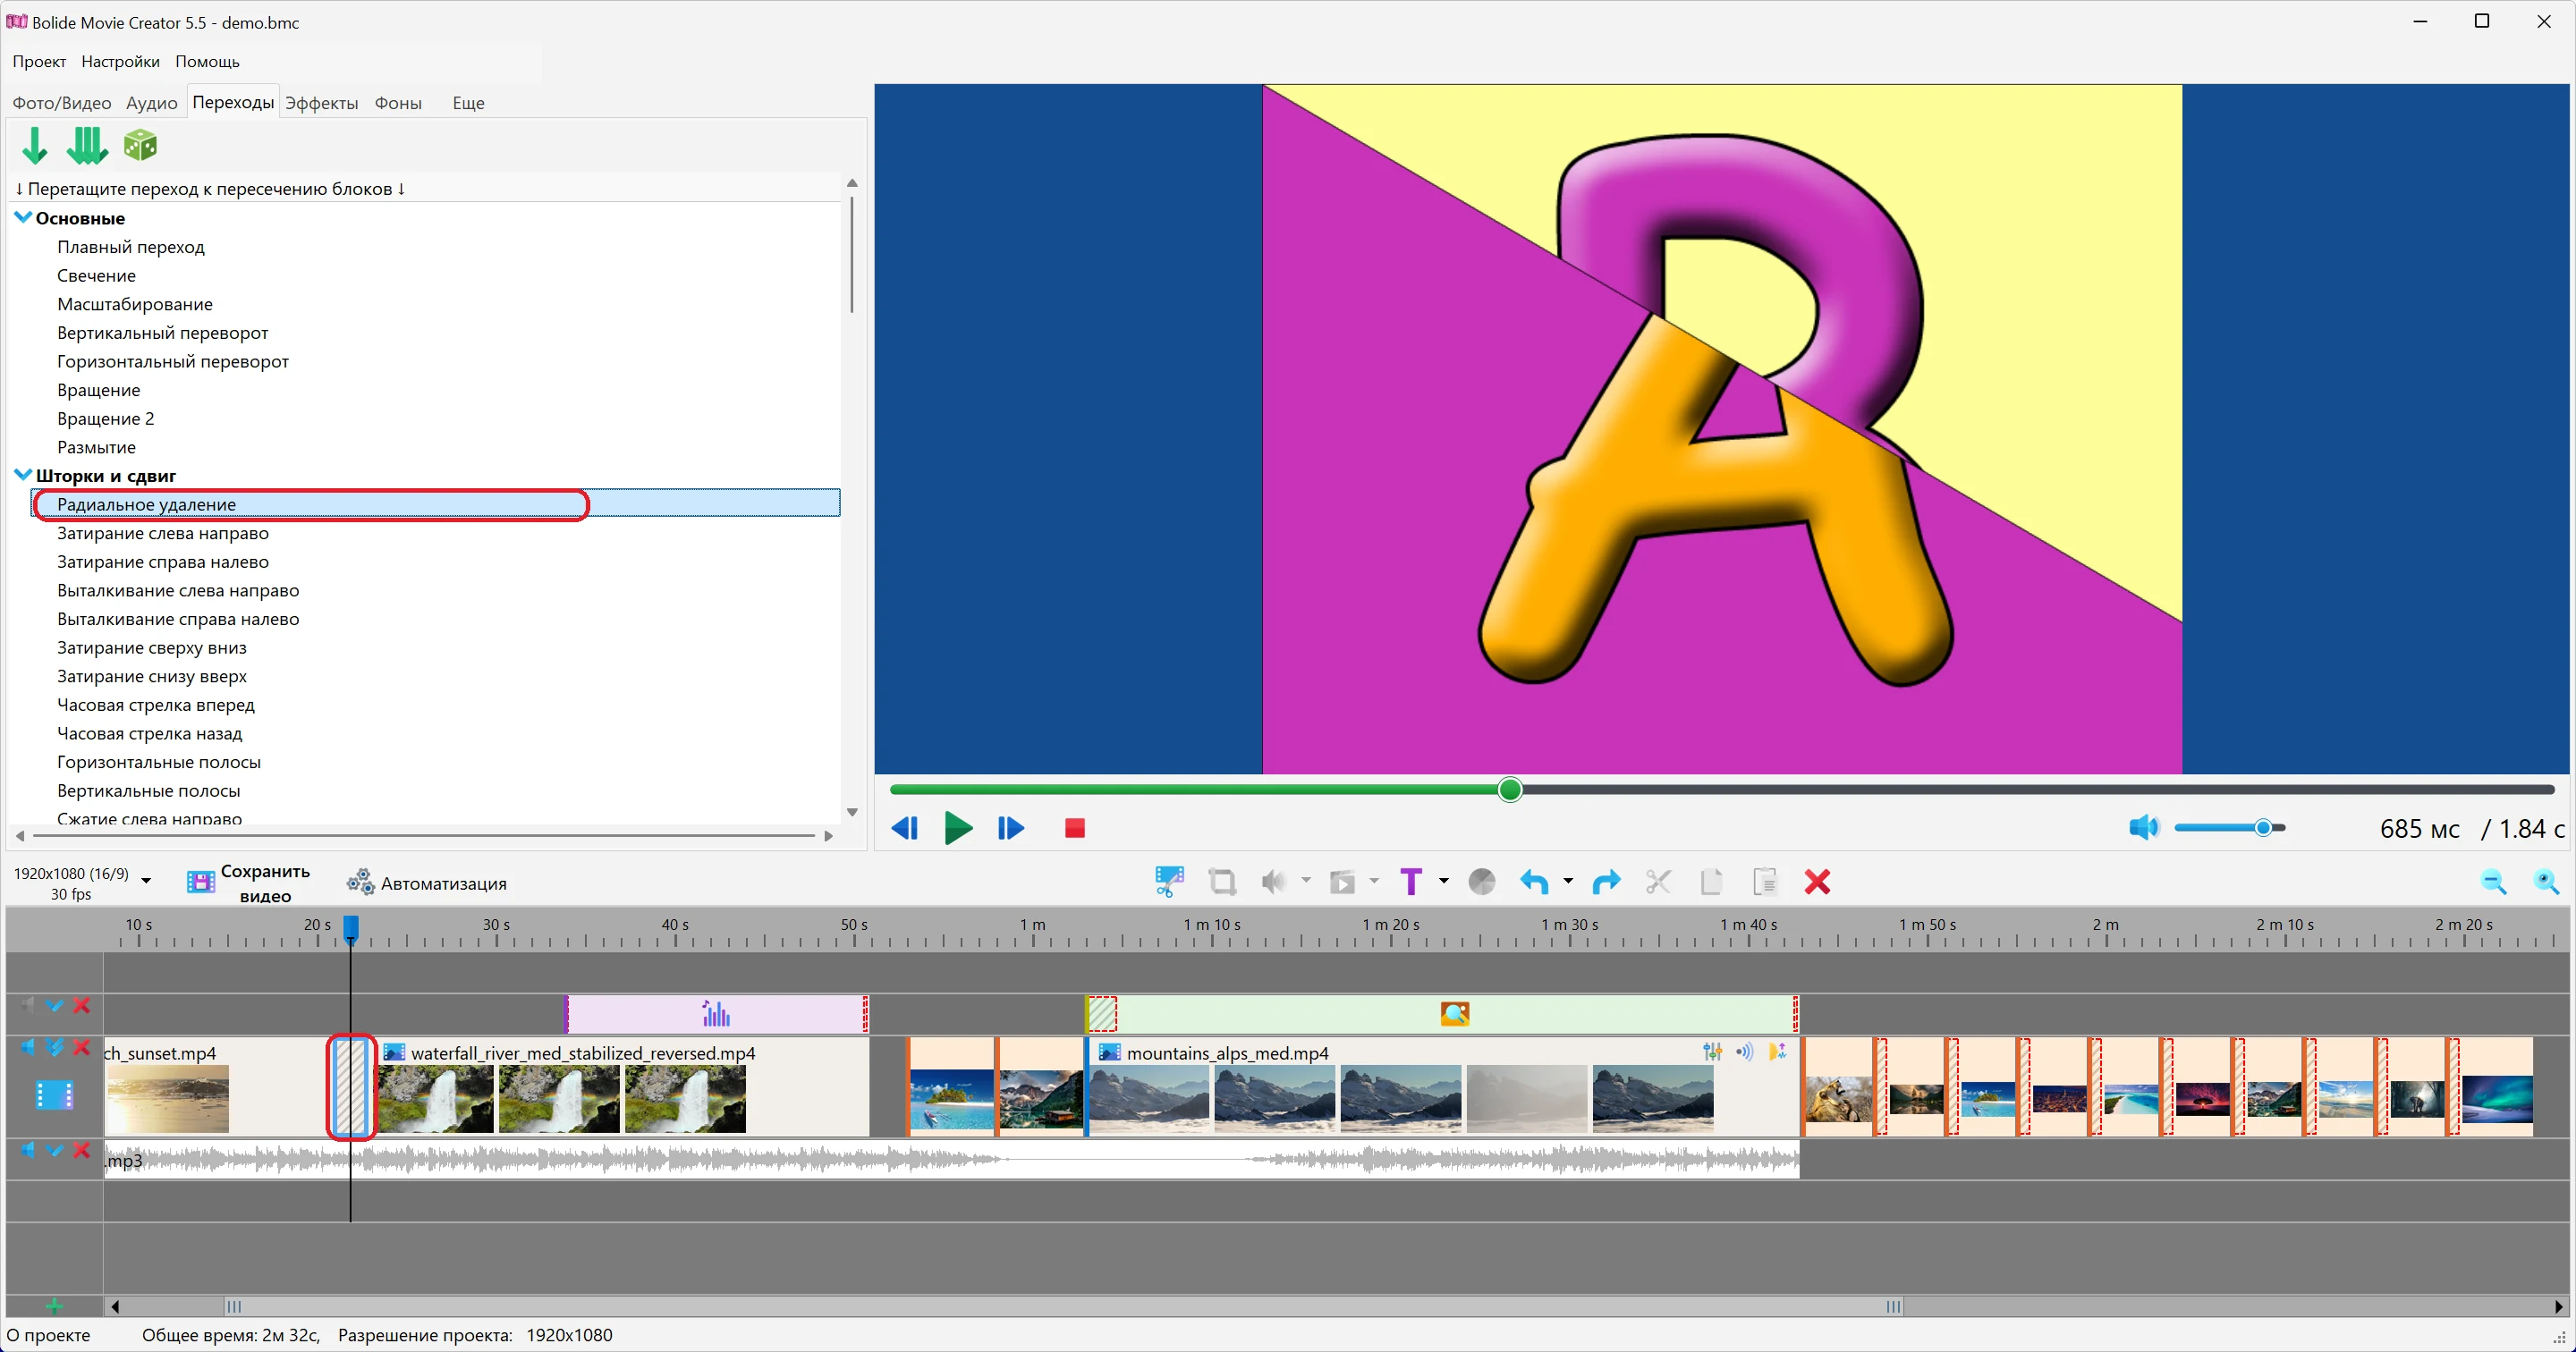The width and height of the screenshot is (2576, 1352).
Task: Select the crop tool in the timeline toolbar
Action: coord(1222,881)
